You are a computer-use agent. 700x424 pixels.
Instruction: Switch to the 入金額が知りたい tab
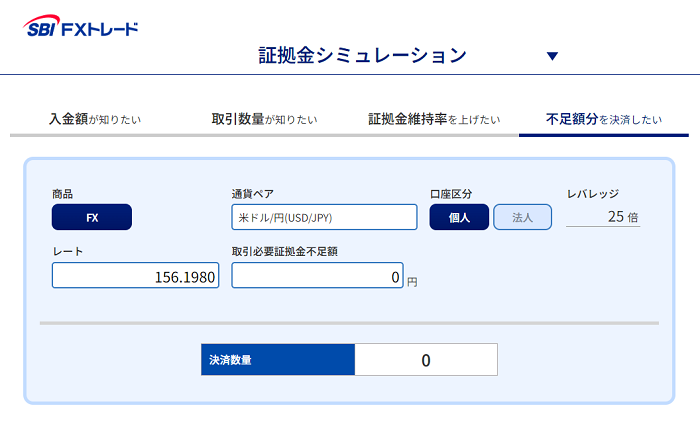pyautogui.click(x=95, y=119)
